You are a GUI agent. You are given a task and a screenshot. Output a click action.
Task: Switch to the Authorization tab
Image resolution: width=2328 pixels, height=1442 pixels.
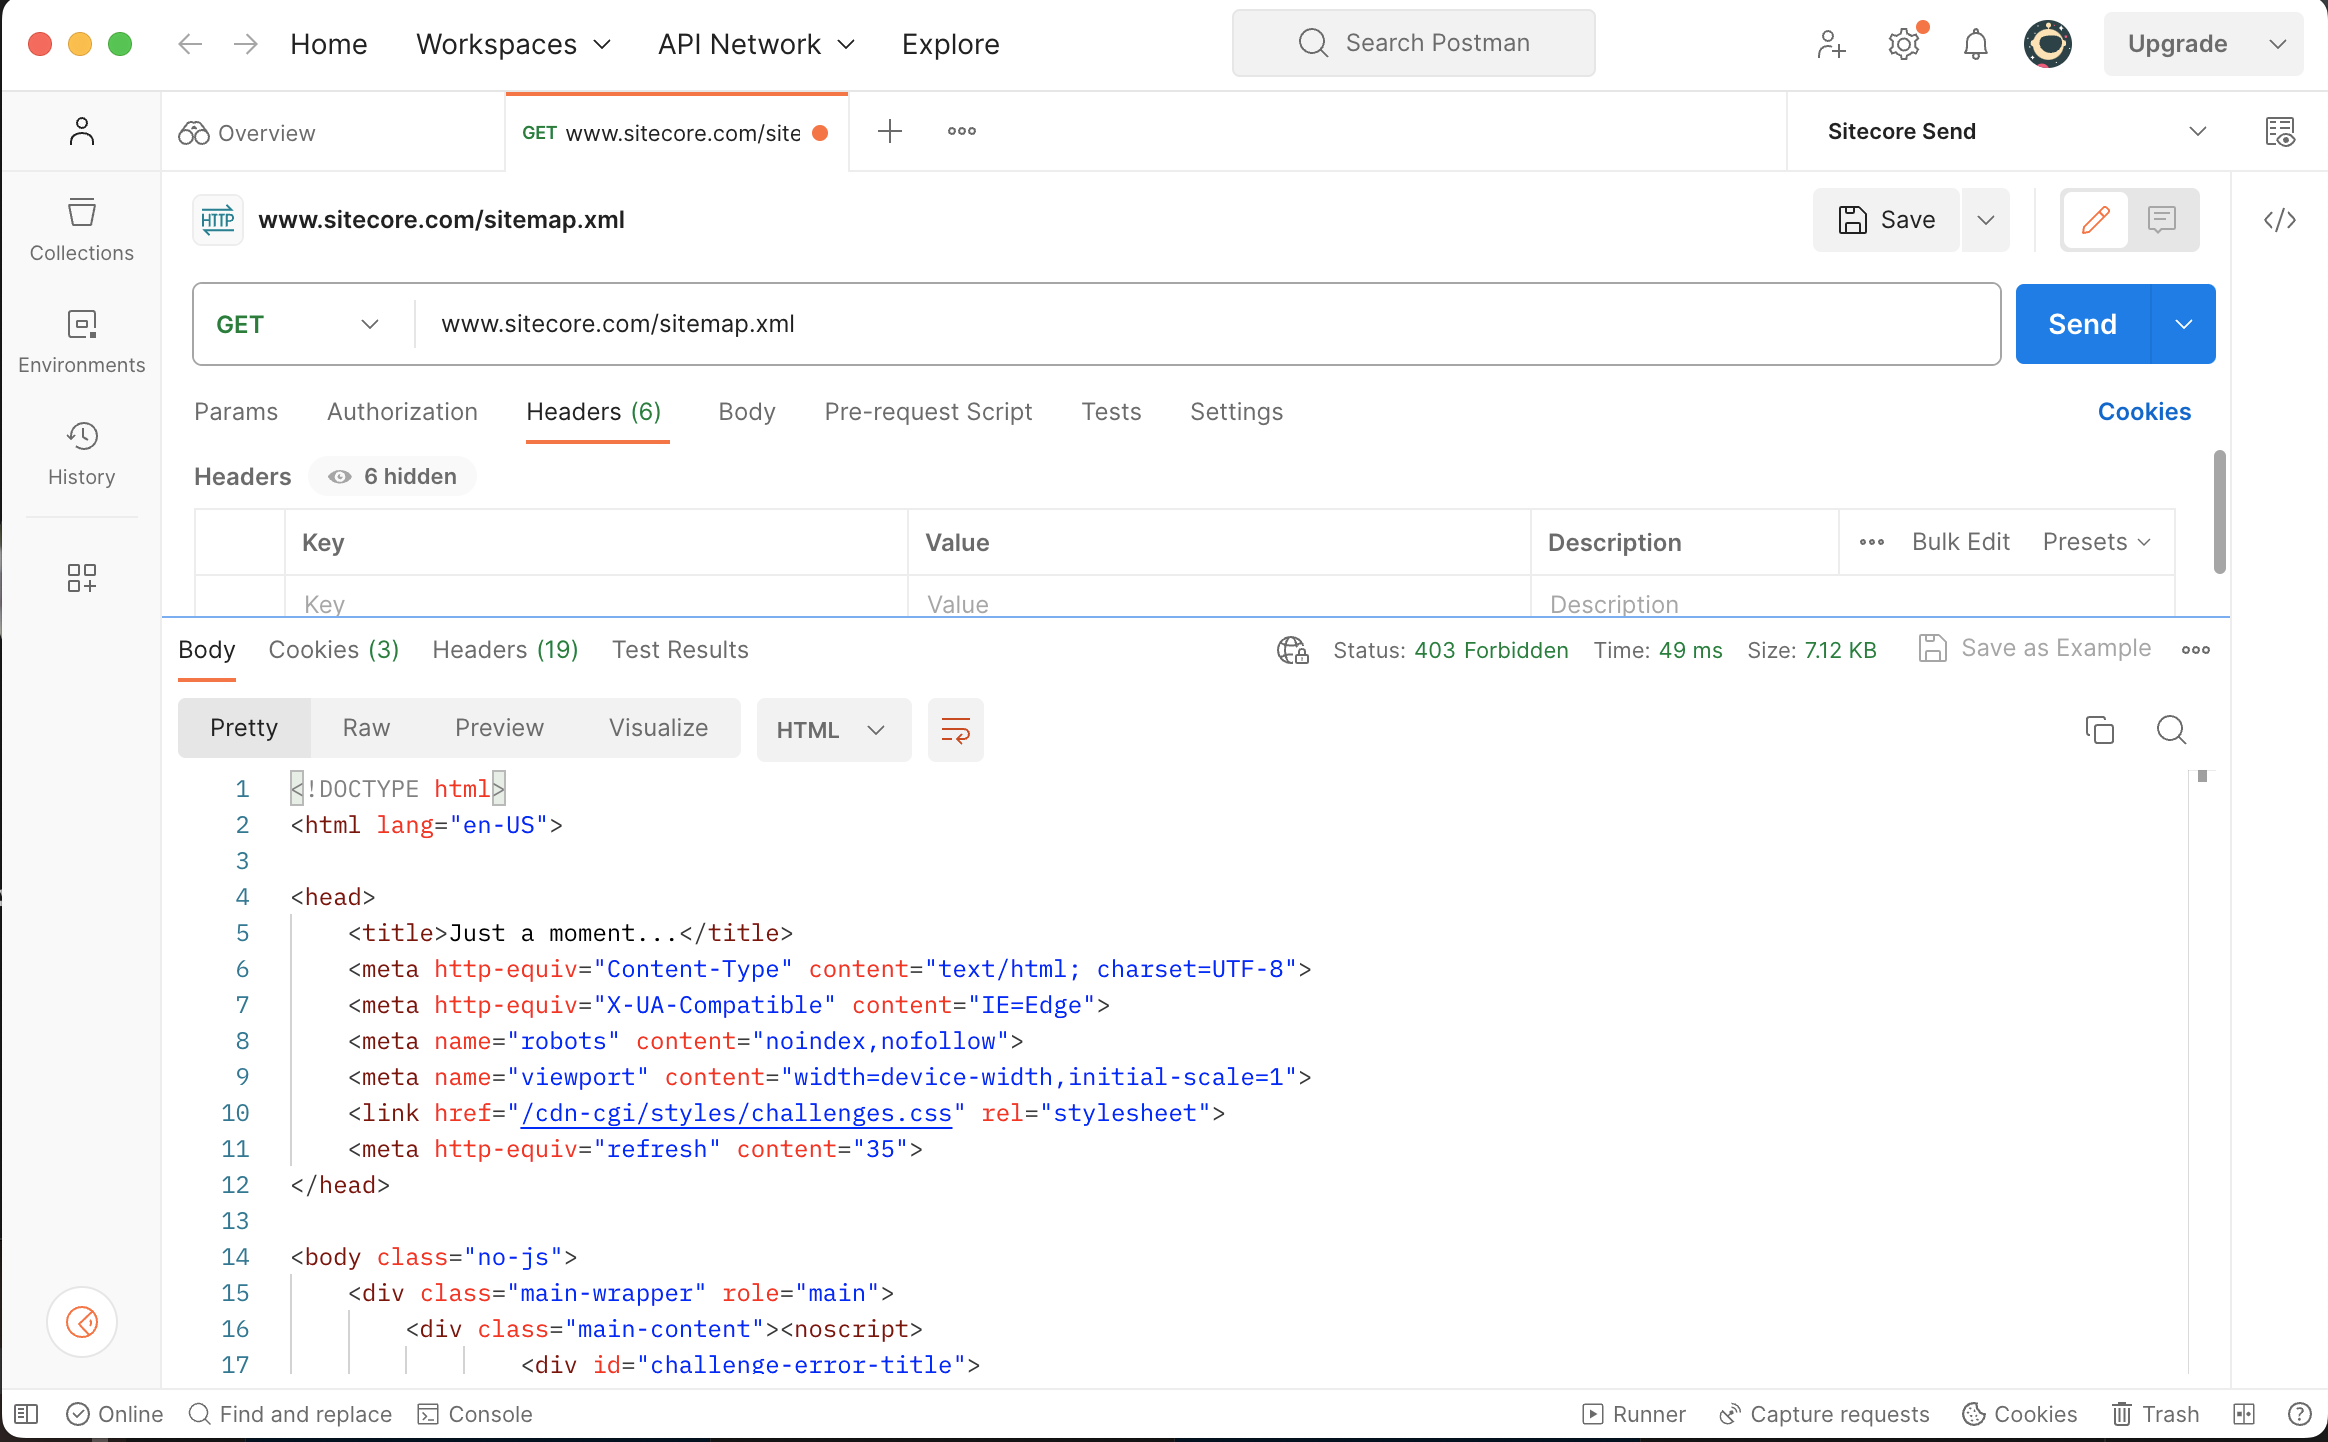point(402,412)
